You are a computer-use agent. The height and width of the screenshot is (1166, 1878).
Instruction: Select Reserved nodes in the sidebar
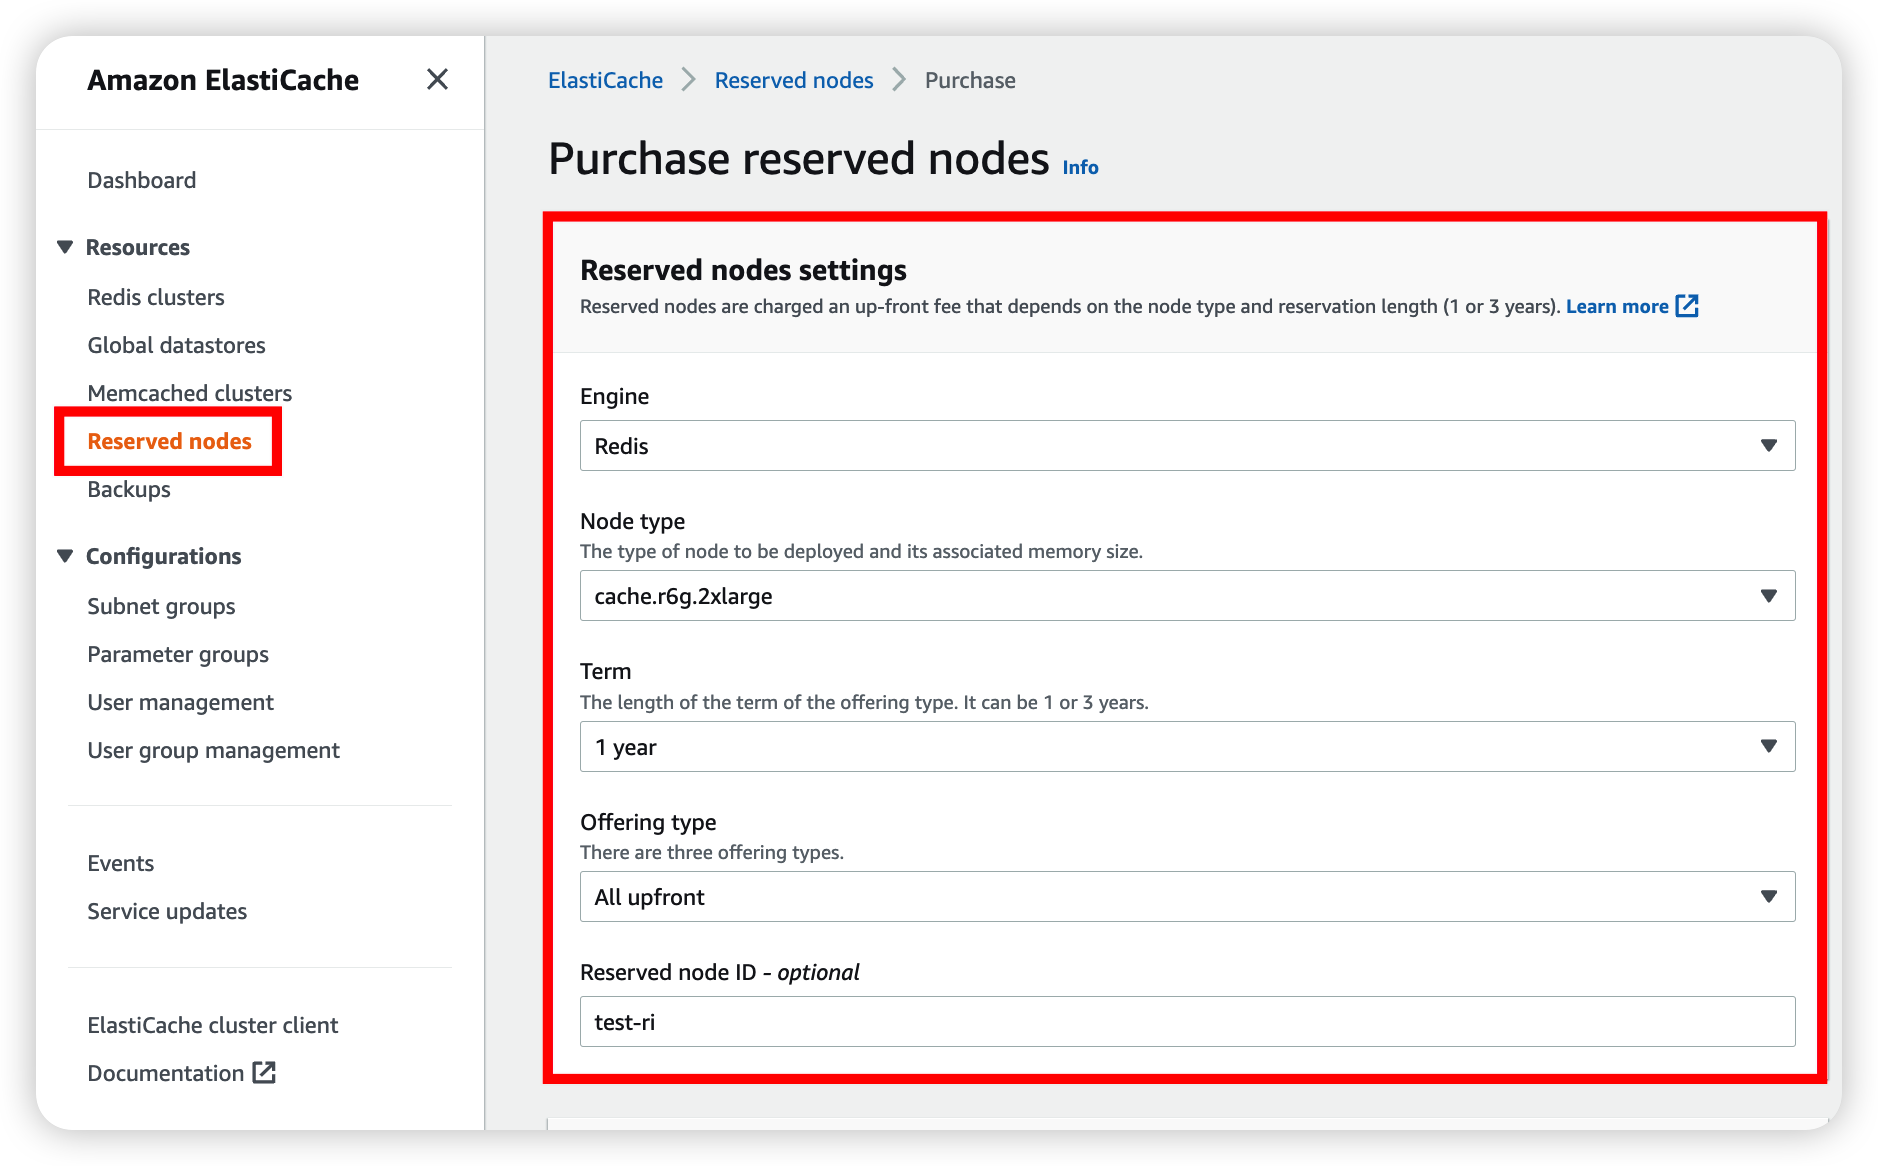coord(170,441)
